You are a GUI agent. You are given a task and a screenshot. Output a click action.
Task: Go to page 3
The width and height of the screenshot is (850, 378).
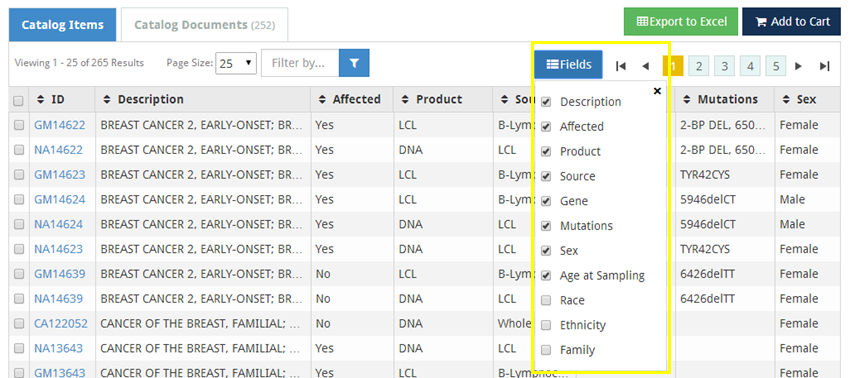pos(724,66)
